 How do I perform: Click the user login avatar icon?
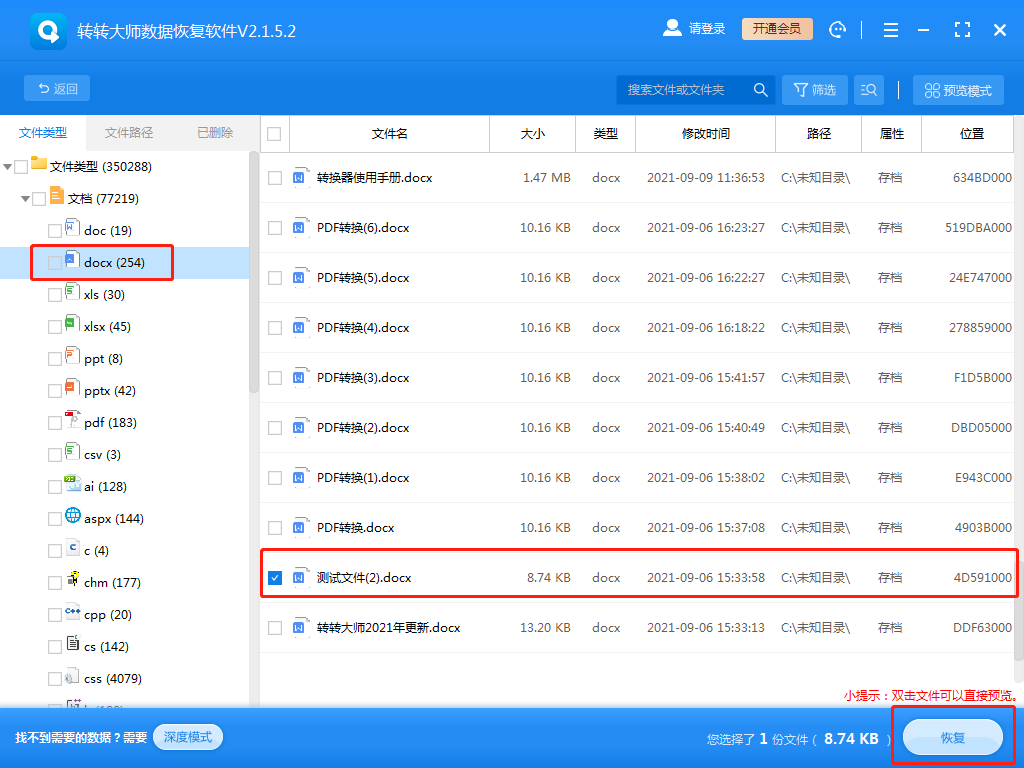point(672,28)
